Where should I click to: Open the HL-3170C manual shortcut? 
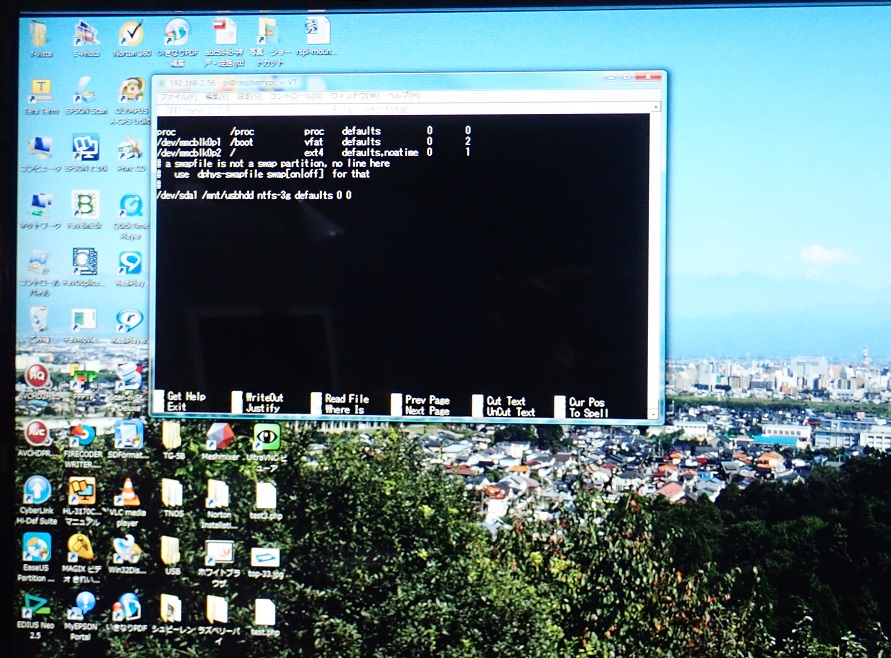(x=83, y=501)
